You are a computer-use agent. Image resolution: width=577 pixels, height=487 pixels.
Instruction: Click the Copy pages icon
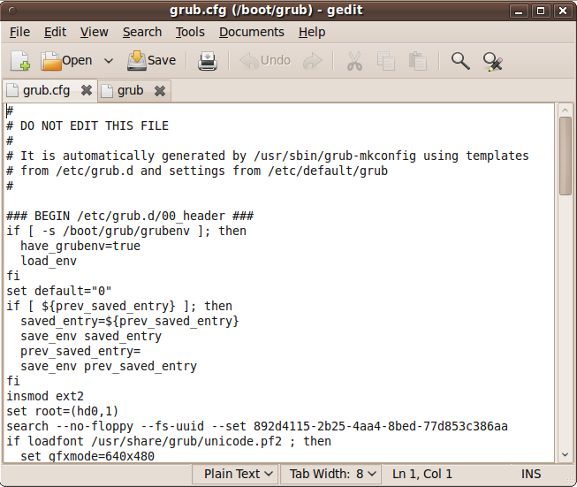pyautogui.click(x=386, y=61)
